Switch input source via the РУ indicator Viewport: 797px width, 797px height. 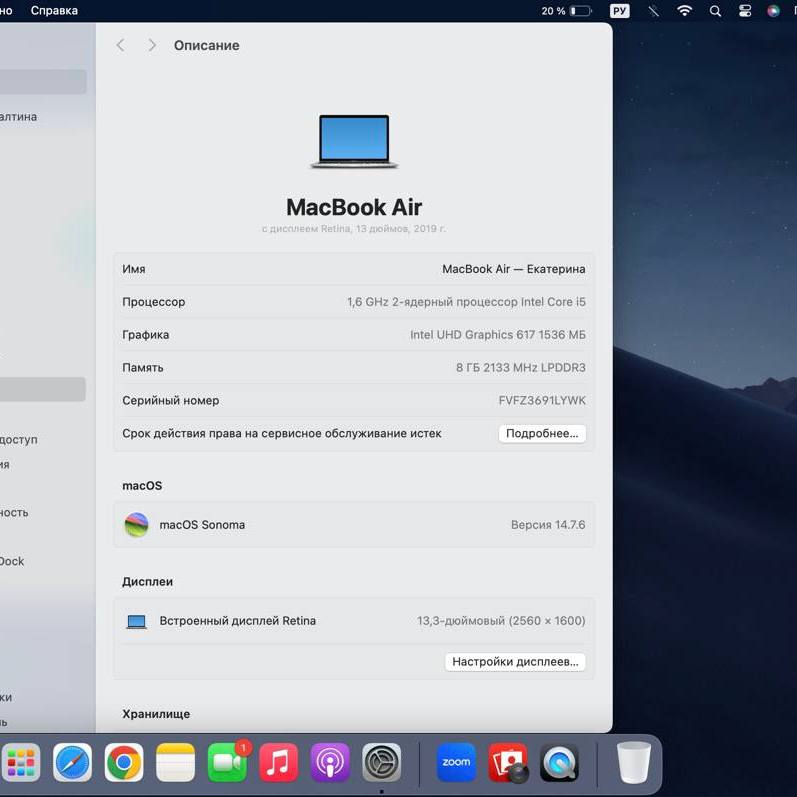point(620,11)
